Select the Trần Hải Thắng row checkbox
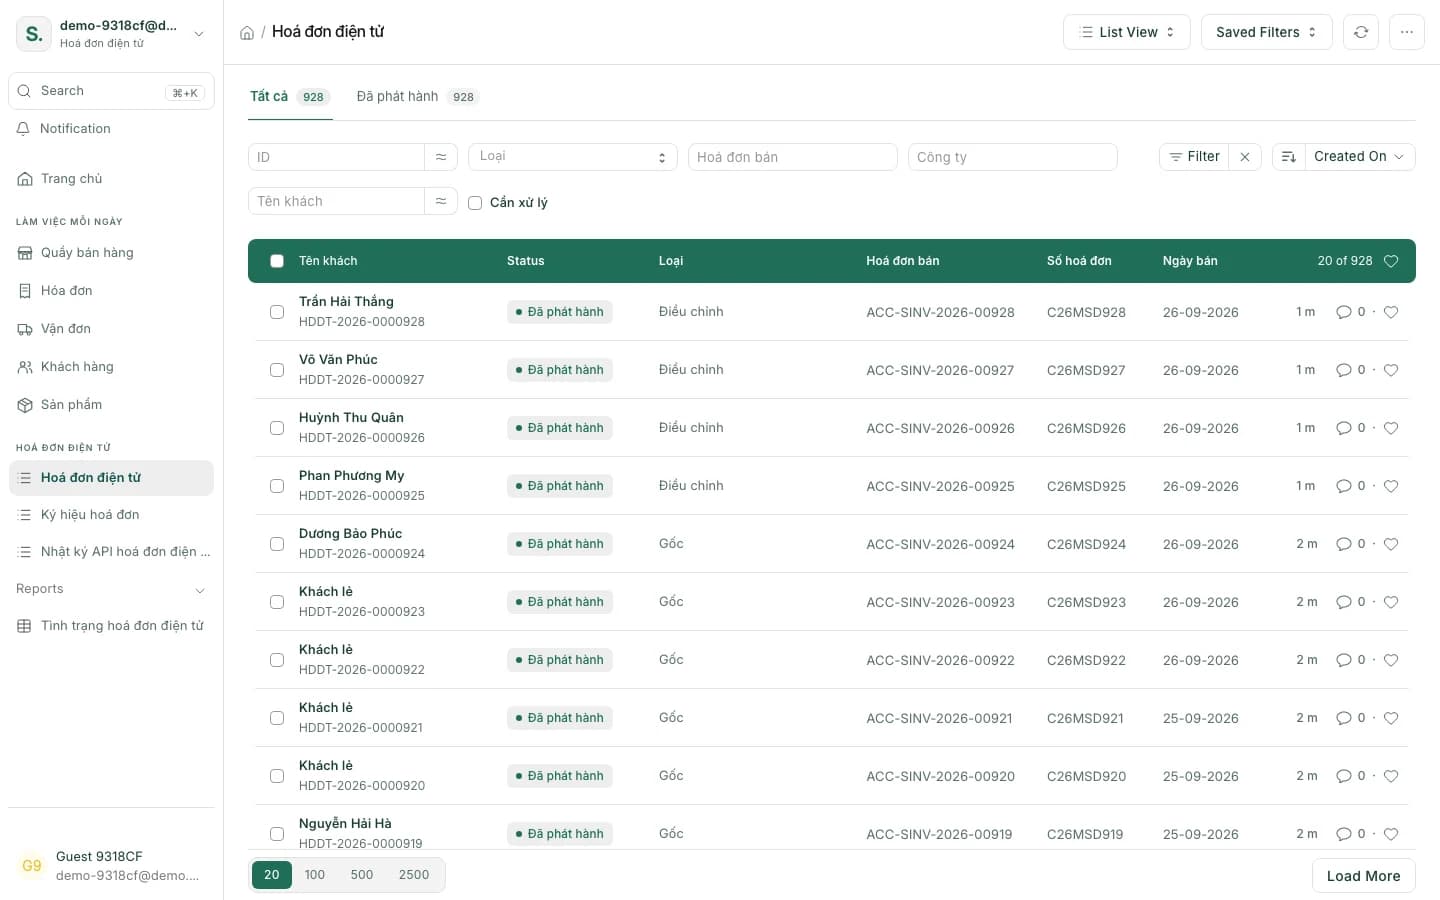The image size is (1440, 900). pyautogui.click(x=277, y=312)
